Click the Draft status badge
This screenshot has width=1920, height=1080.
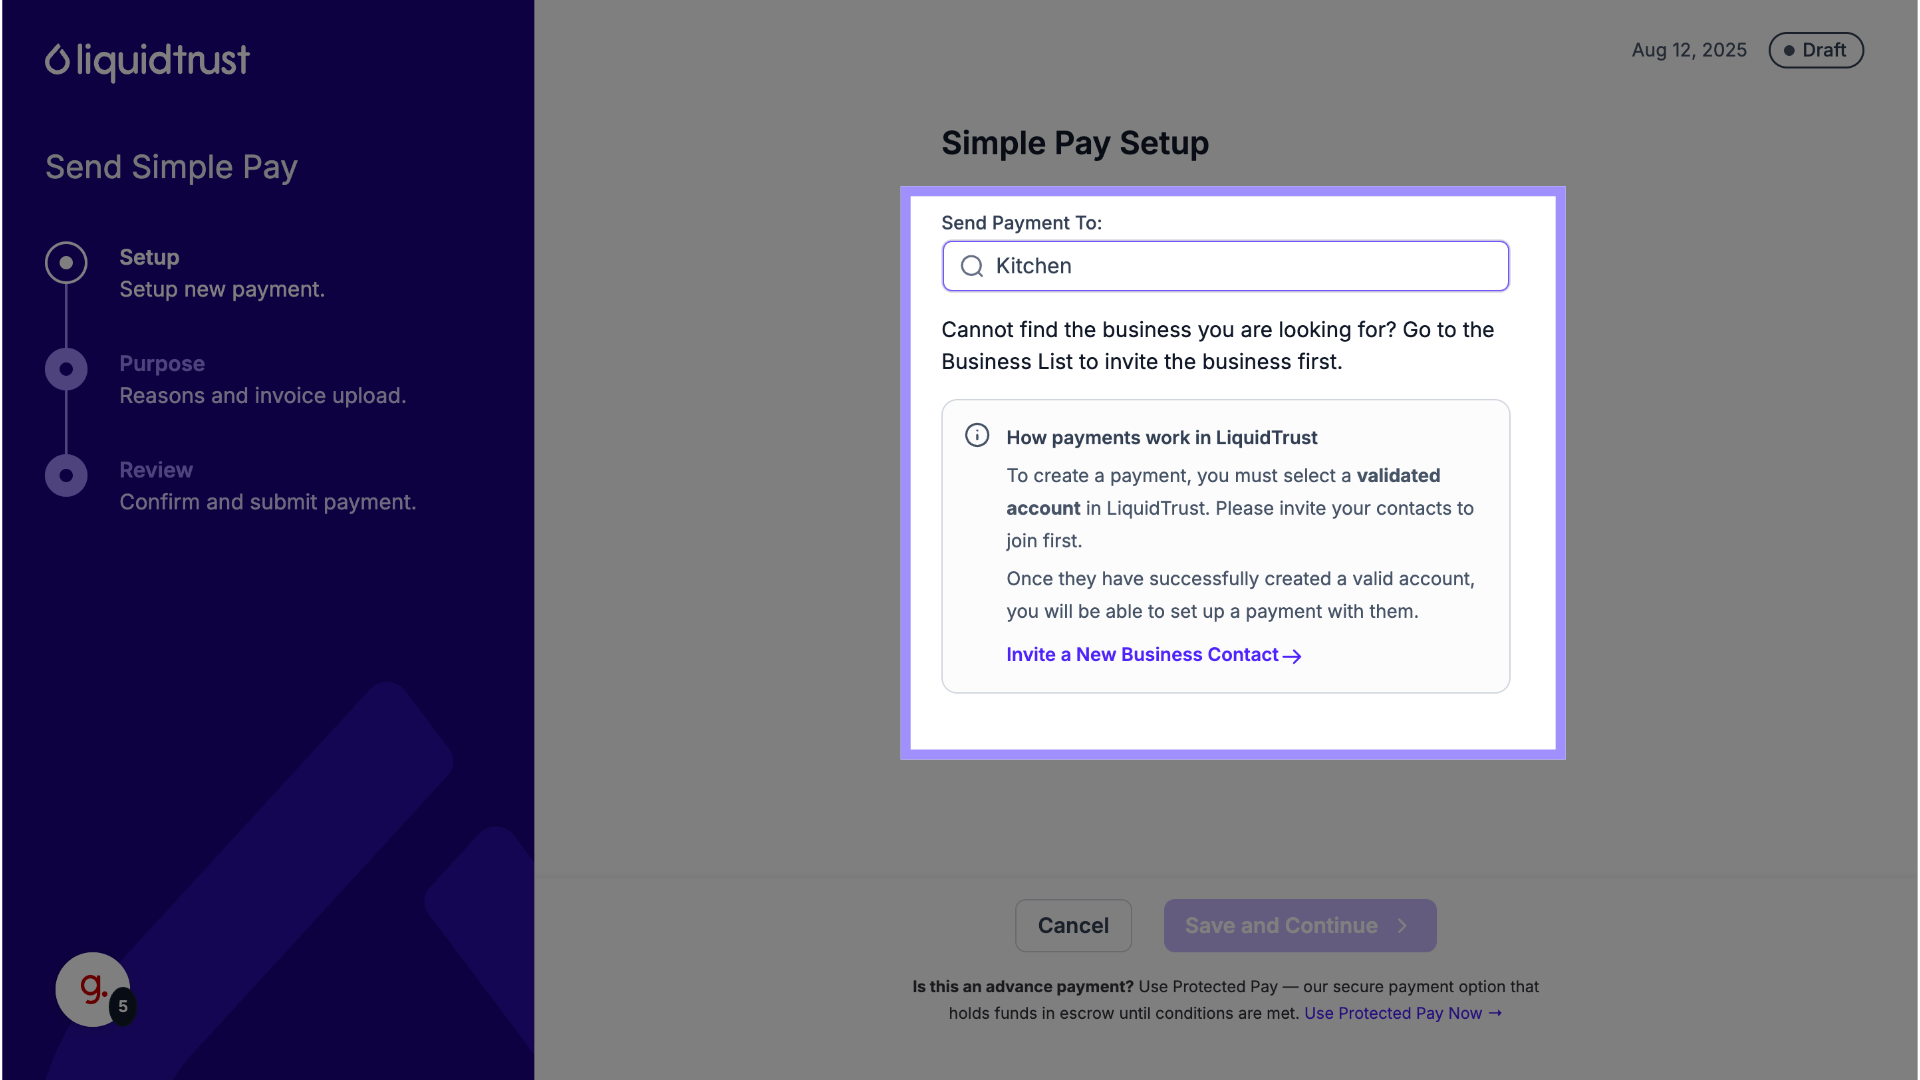click(x=1815, y=50)
